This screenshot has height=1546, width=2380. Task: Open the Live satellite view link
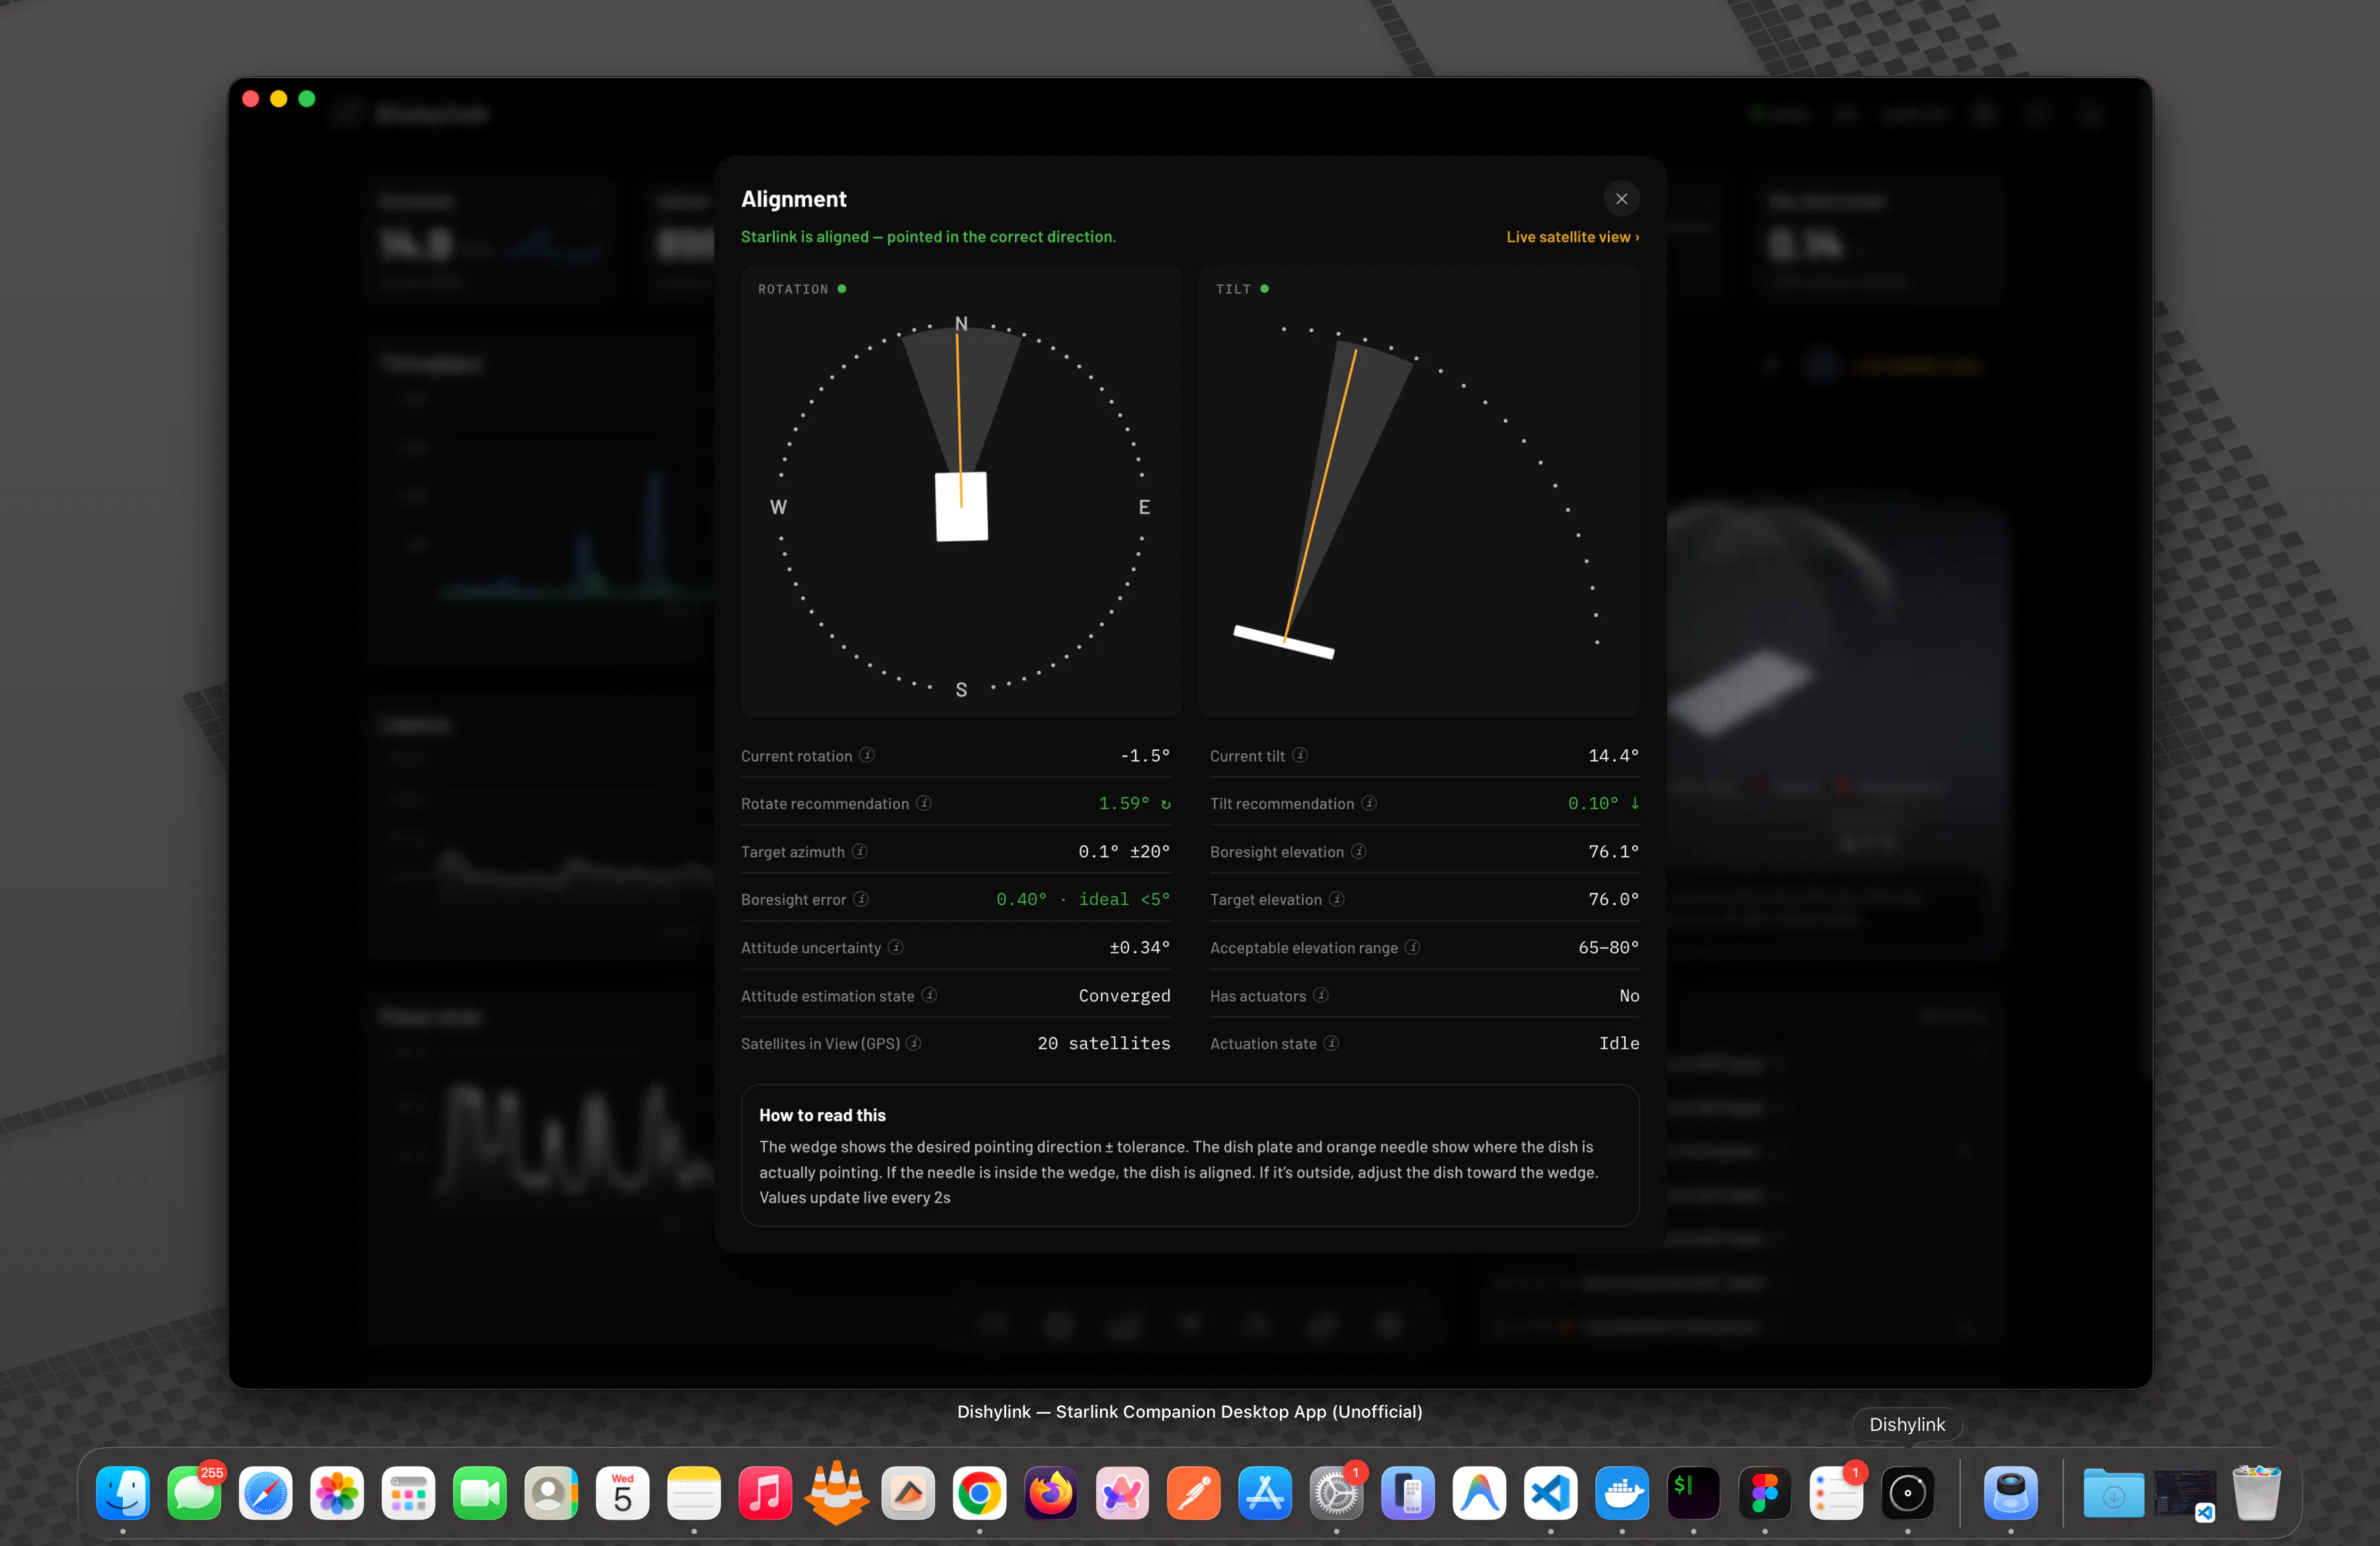coord(1572,237)
